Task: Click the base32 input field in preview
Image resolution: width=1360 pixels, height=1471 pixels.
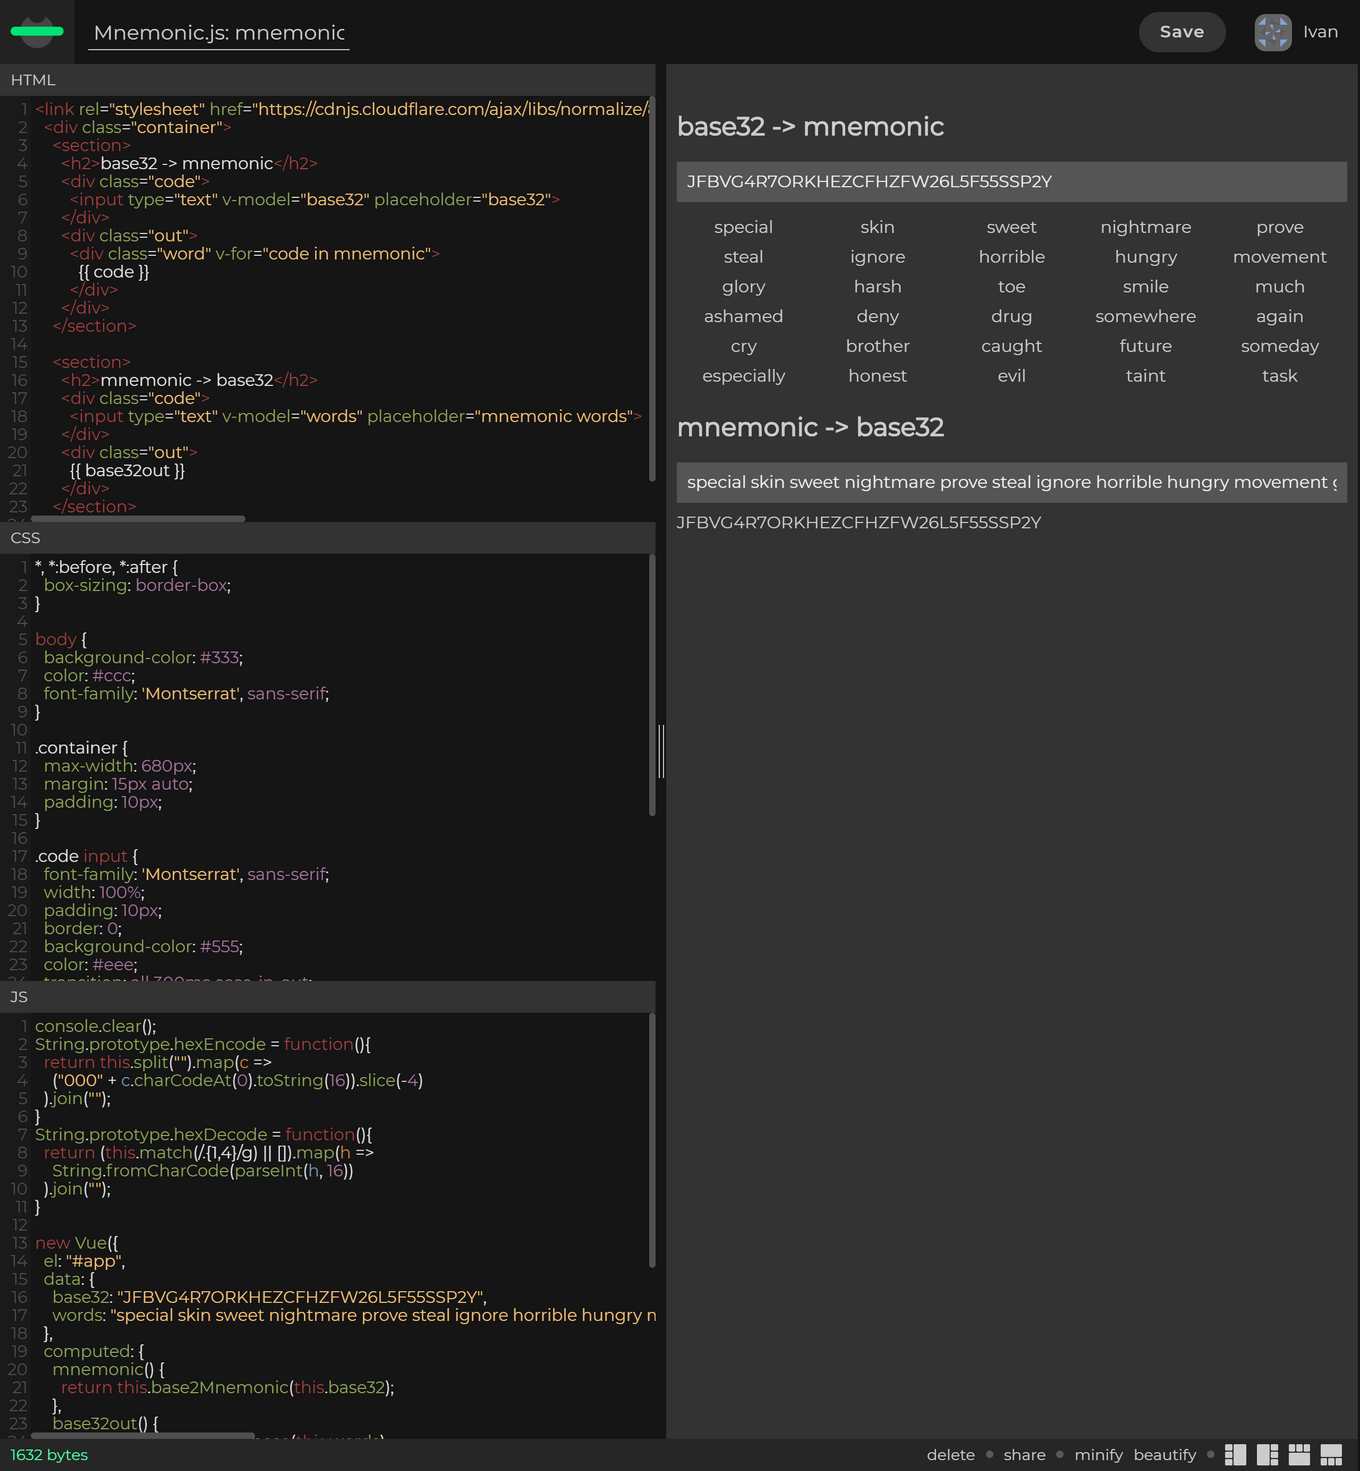Action: coord(1011,182)
